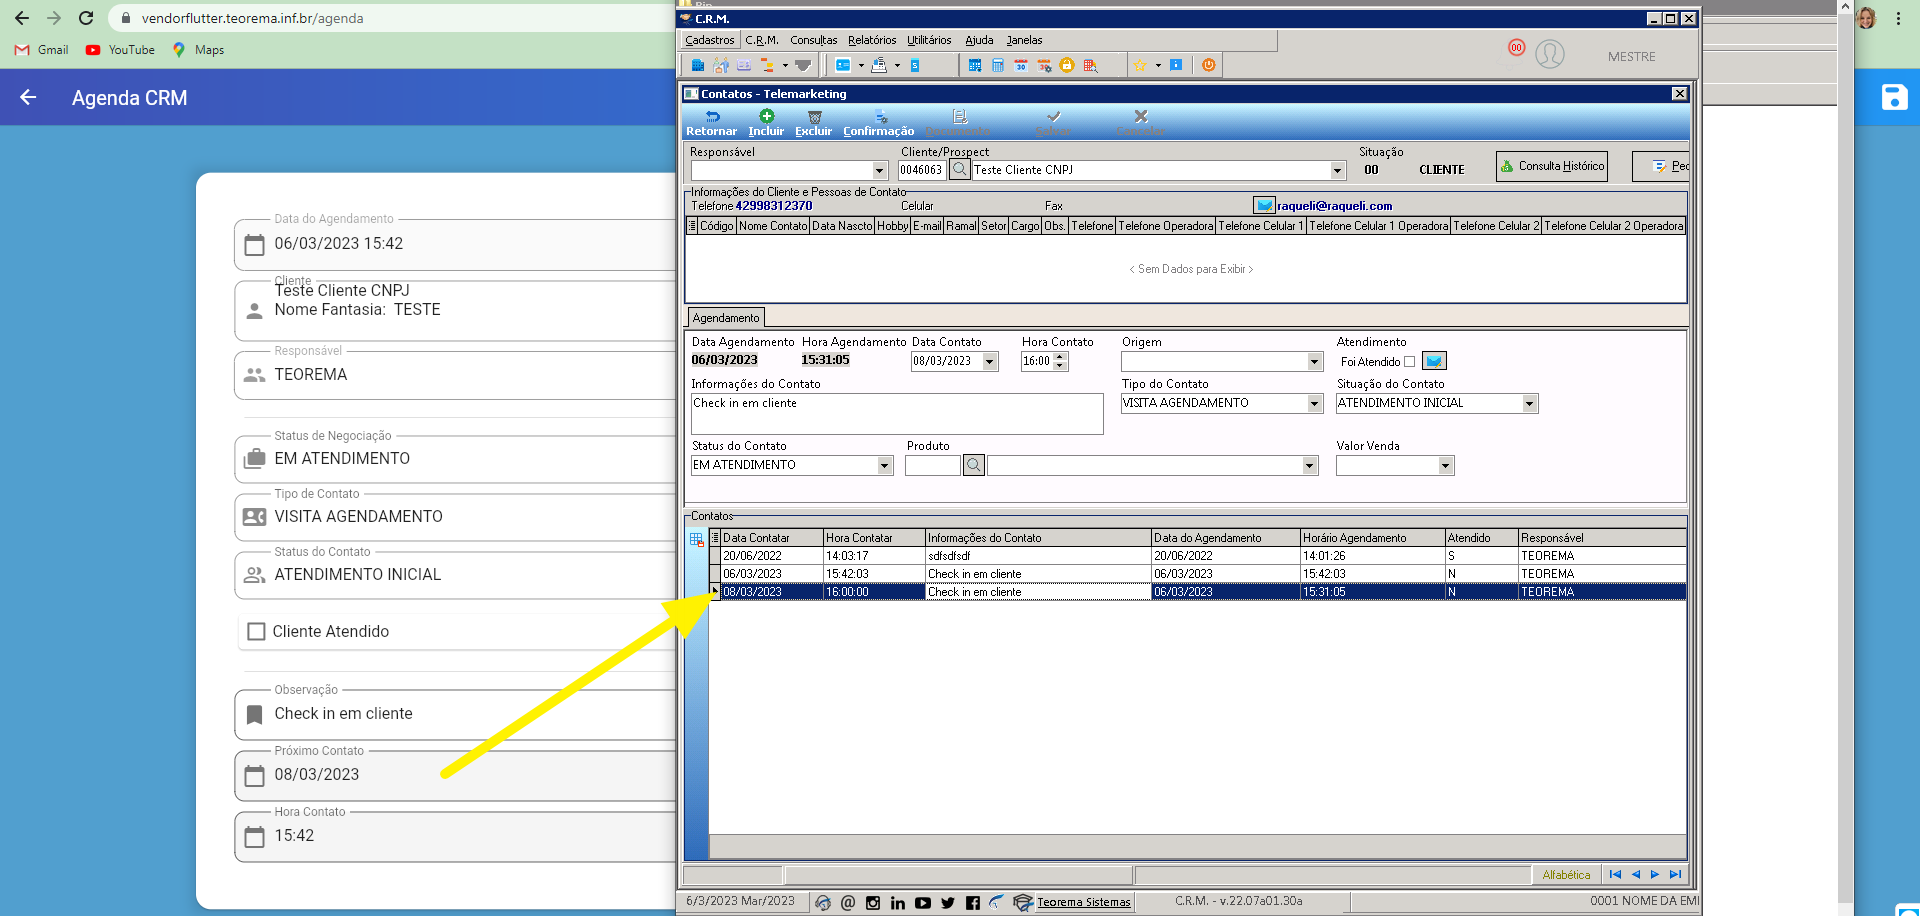Click Incluir green plus icon
Viewport: 1920px width, 916px height.
click(x=767, y=116)
